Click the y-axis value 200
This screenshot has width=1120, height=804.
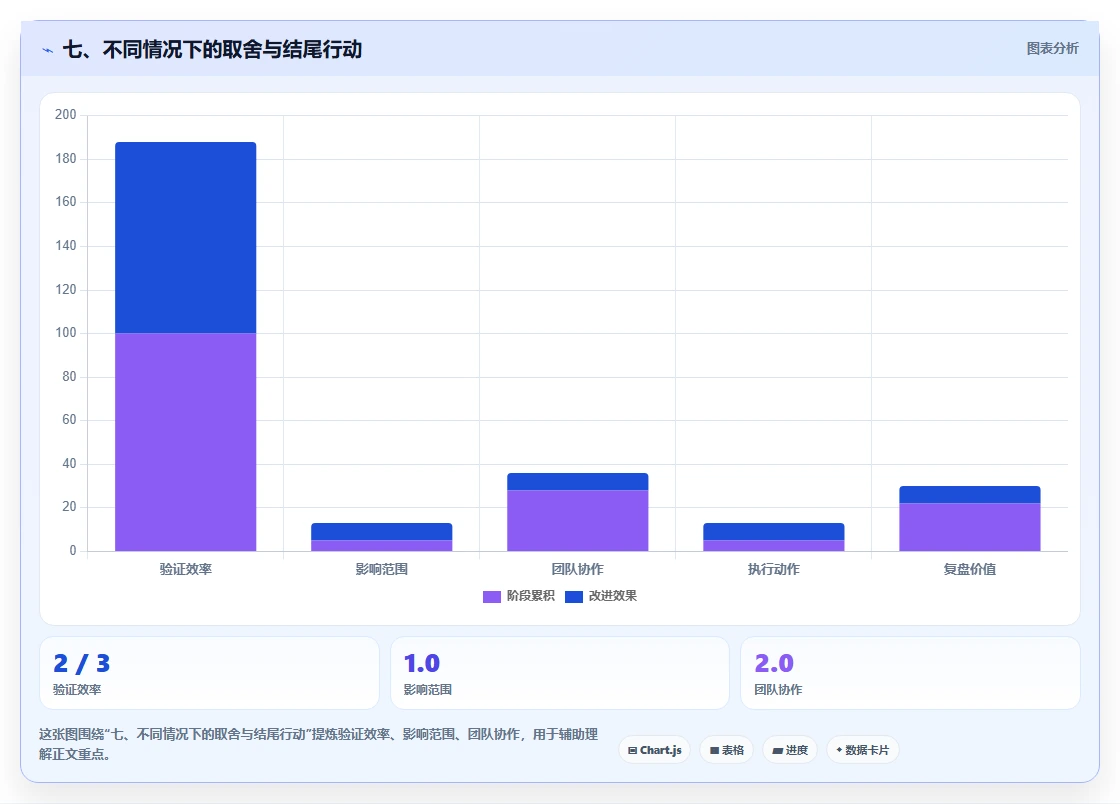point(66,114)
